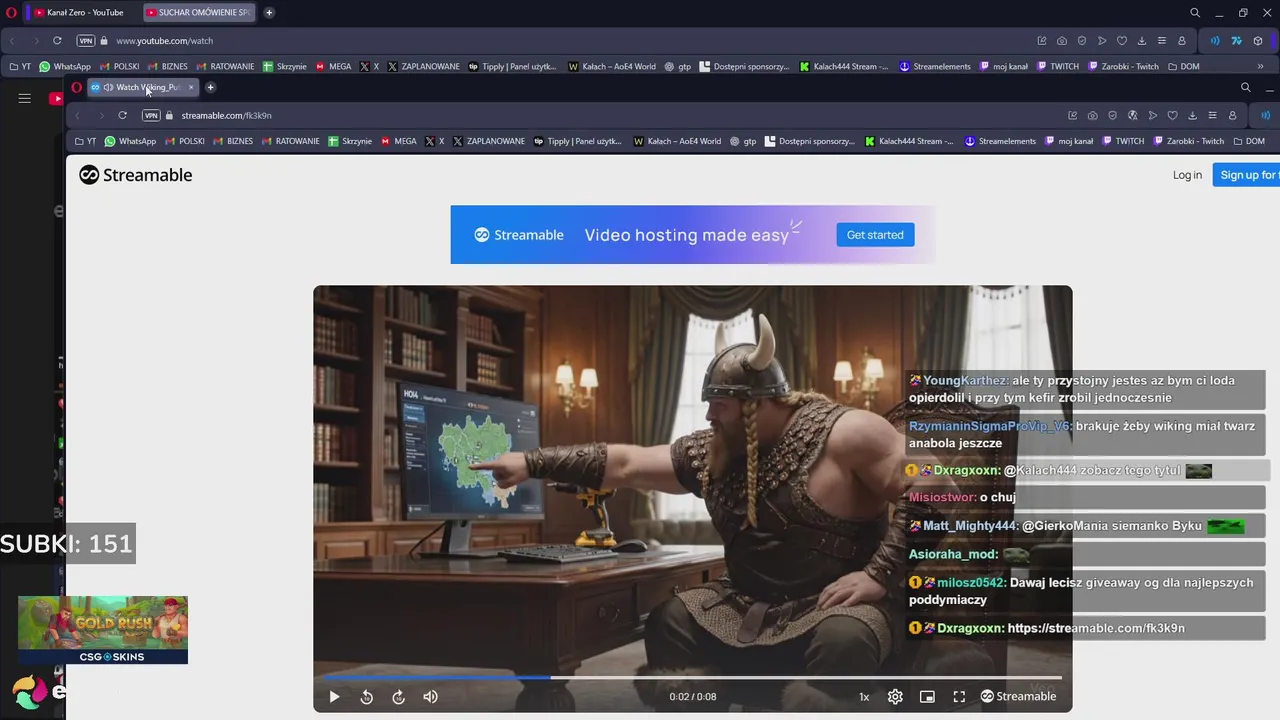Open WhatsApp bookmark in Streamable window
This screenshot has height=720, width=1280.
[x=130, y=141]
